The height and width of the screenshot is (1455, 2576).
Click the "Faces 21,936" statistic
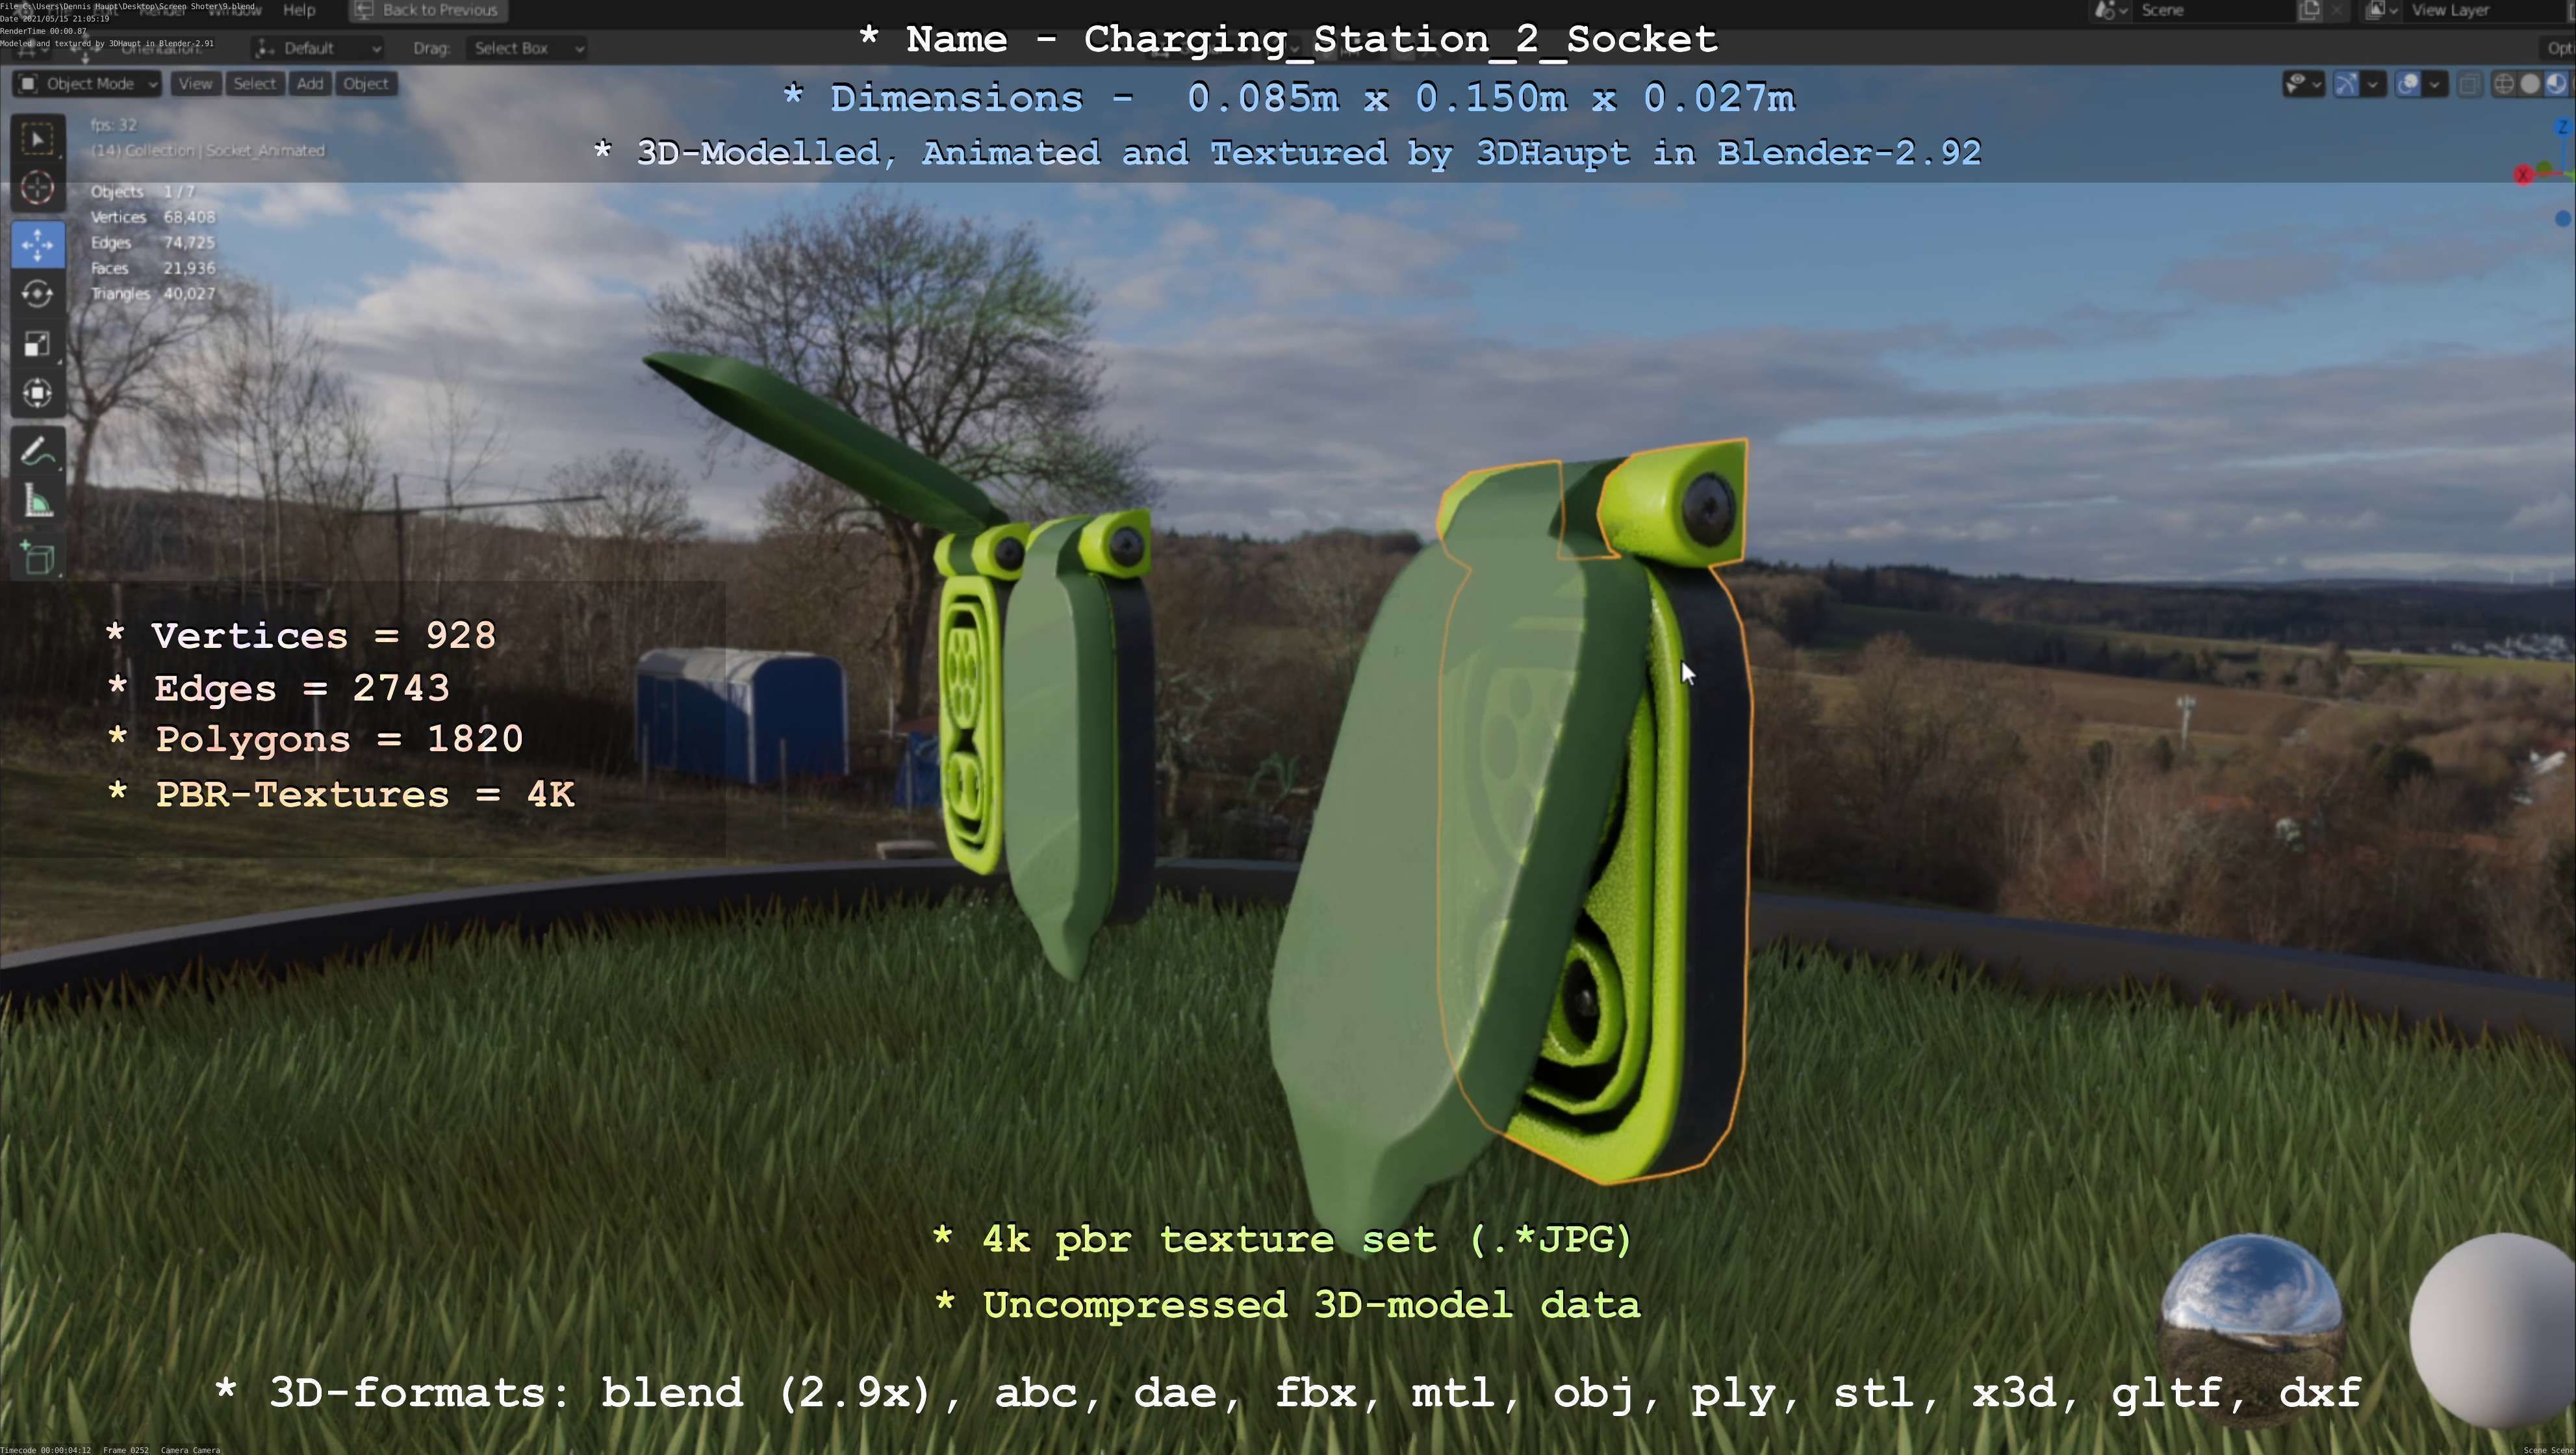(x=153, y=268)
